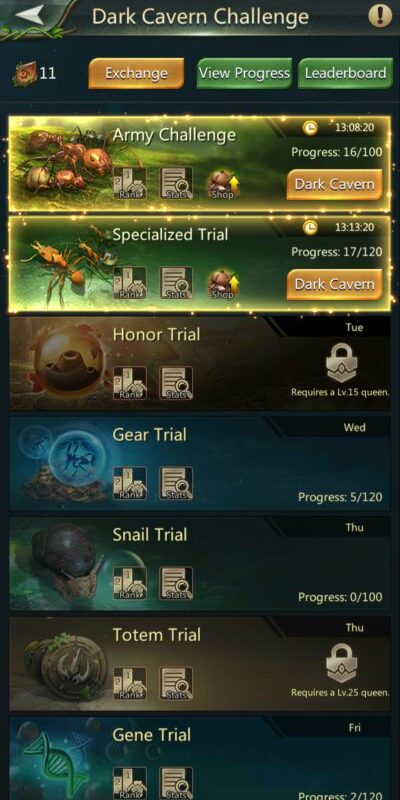Open Rank icon in Totem Trial

click(x=130, y=683)
